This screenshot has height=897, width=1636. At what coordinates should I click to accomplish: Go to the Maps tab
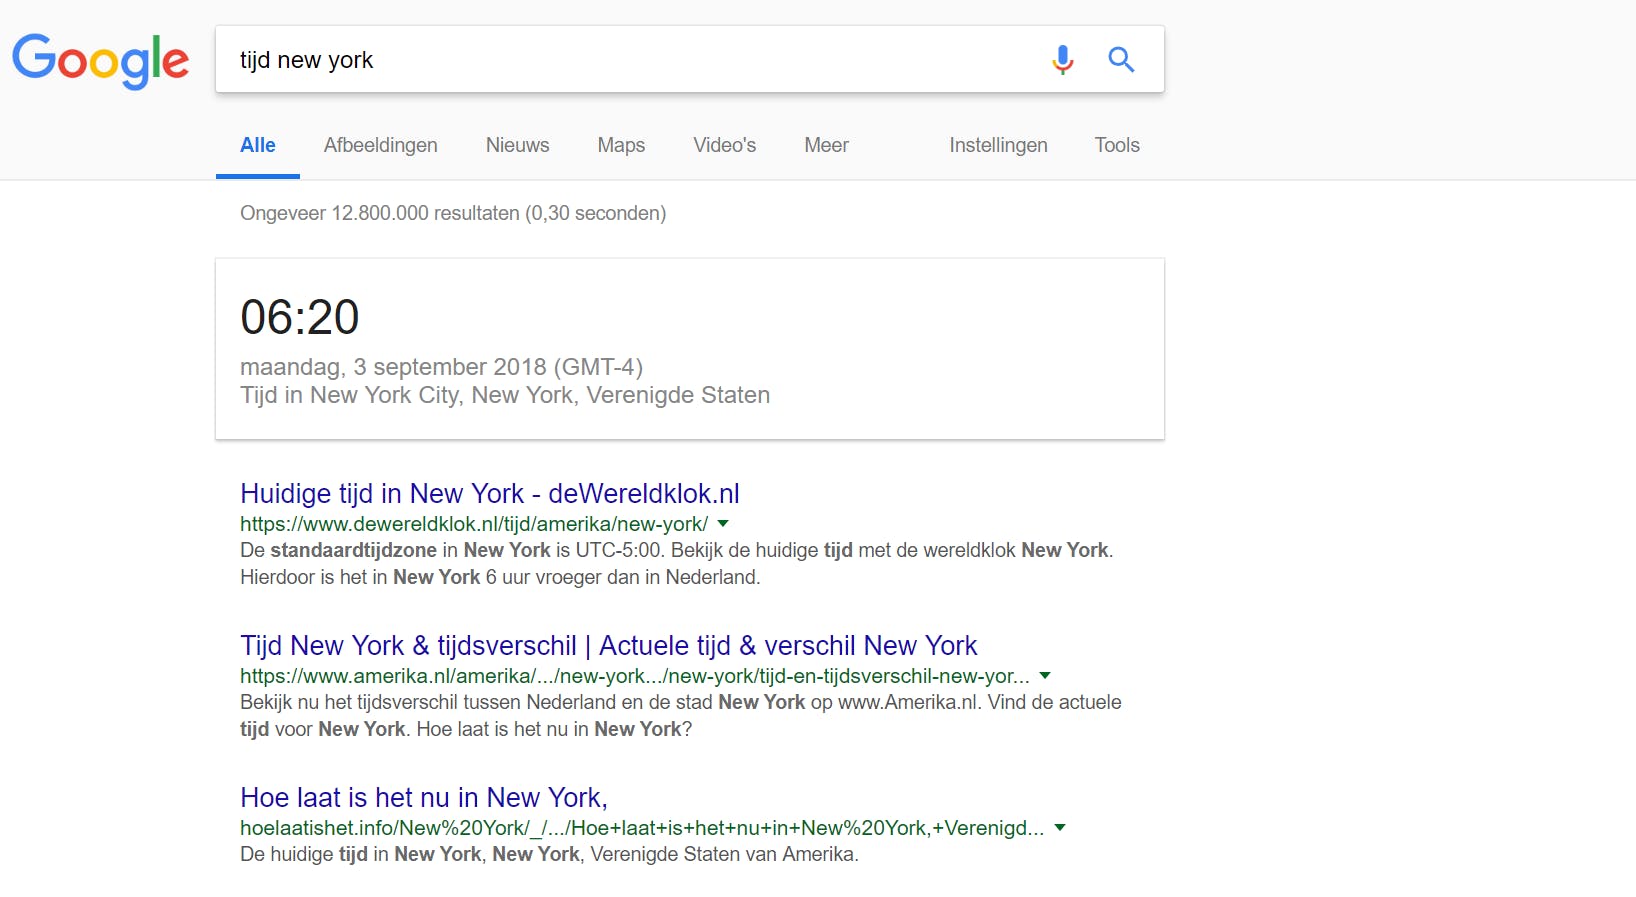point(621,145)
